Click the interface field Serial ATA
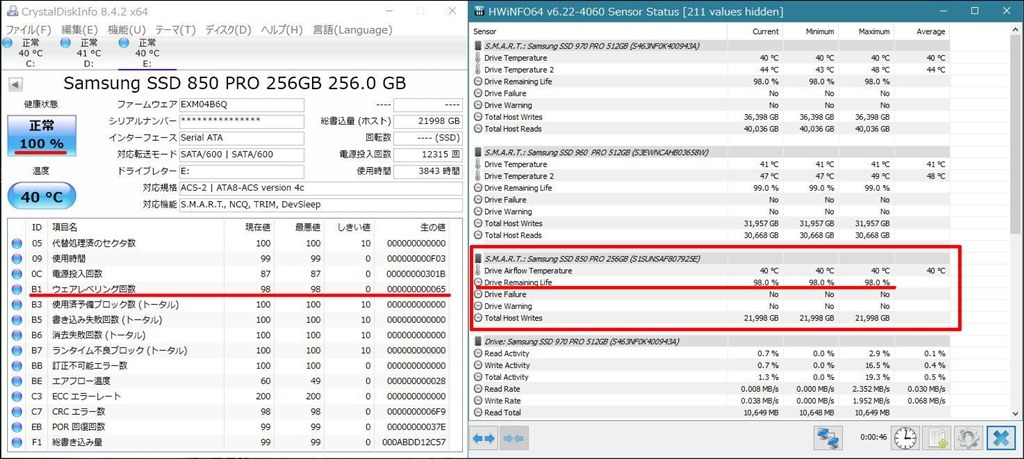The image size is (1024, 459). point(242,138)
